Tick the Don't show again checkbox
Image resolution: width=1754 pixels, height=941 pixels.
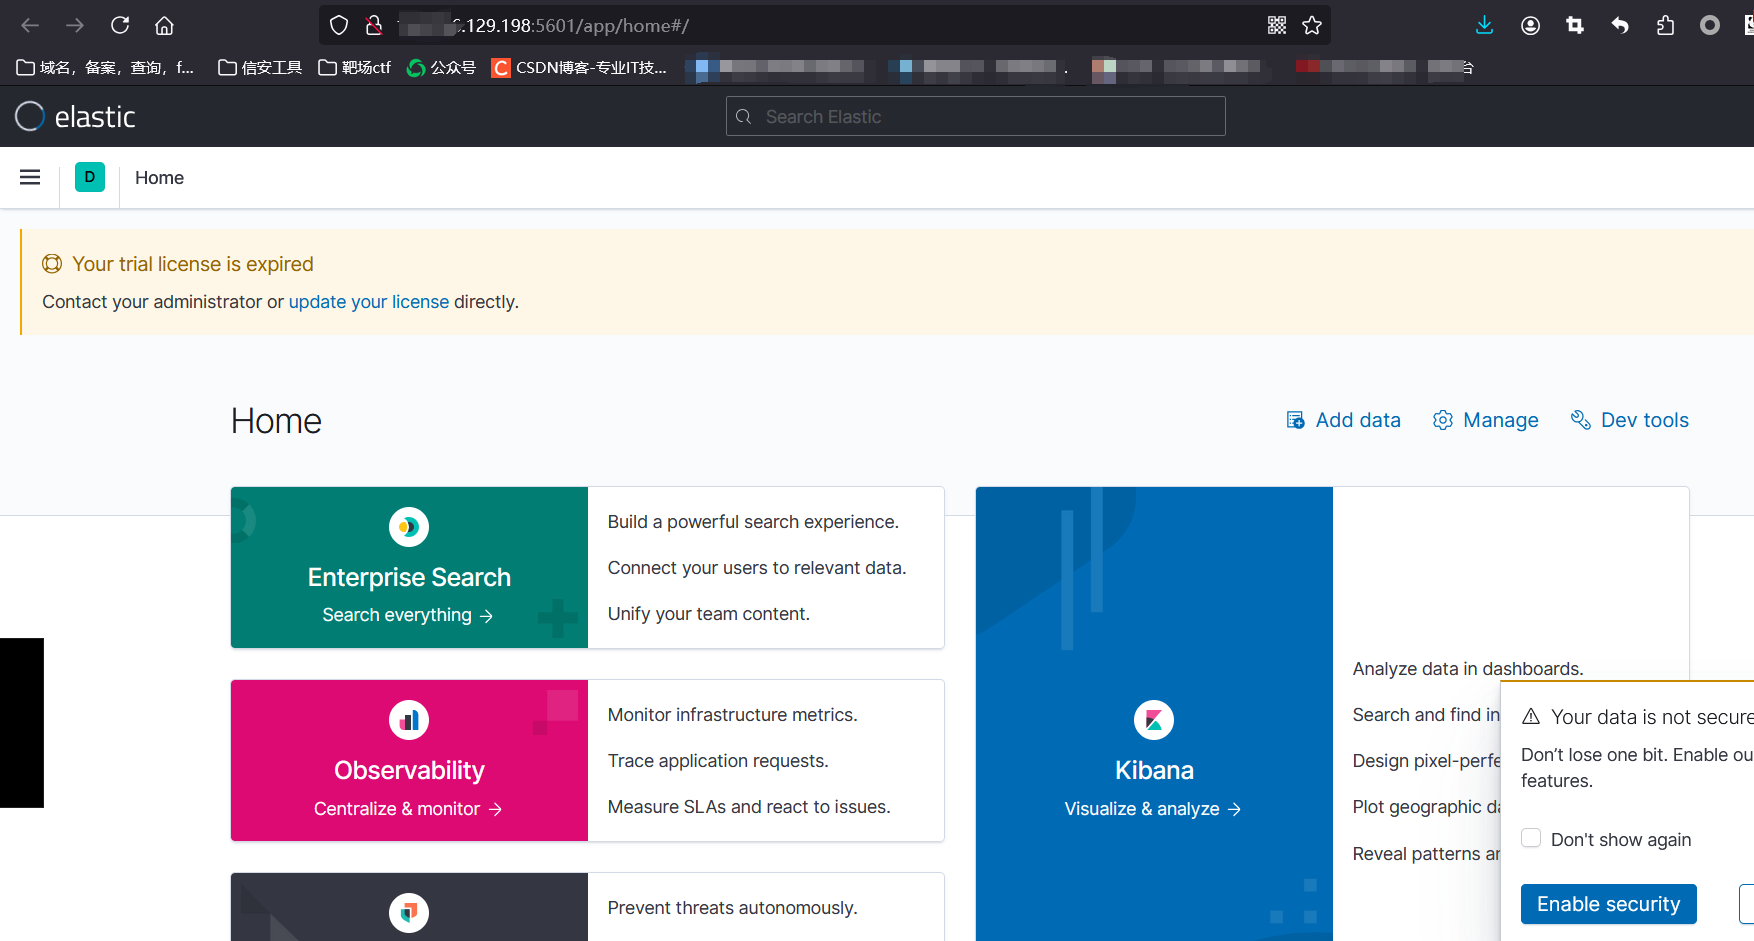pos(1531,838)
